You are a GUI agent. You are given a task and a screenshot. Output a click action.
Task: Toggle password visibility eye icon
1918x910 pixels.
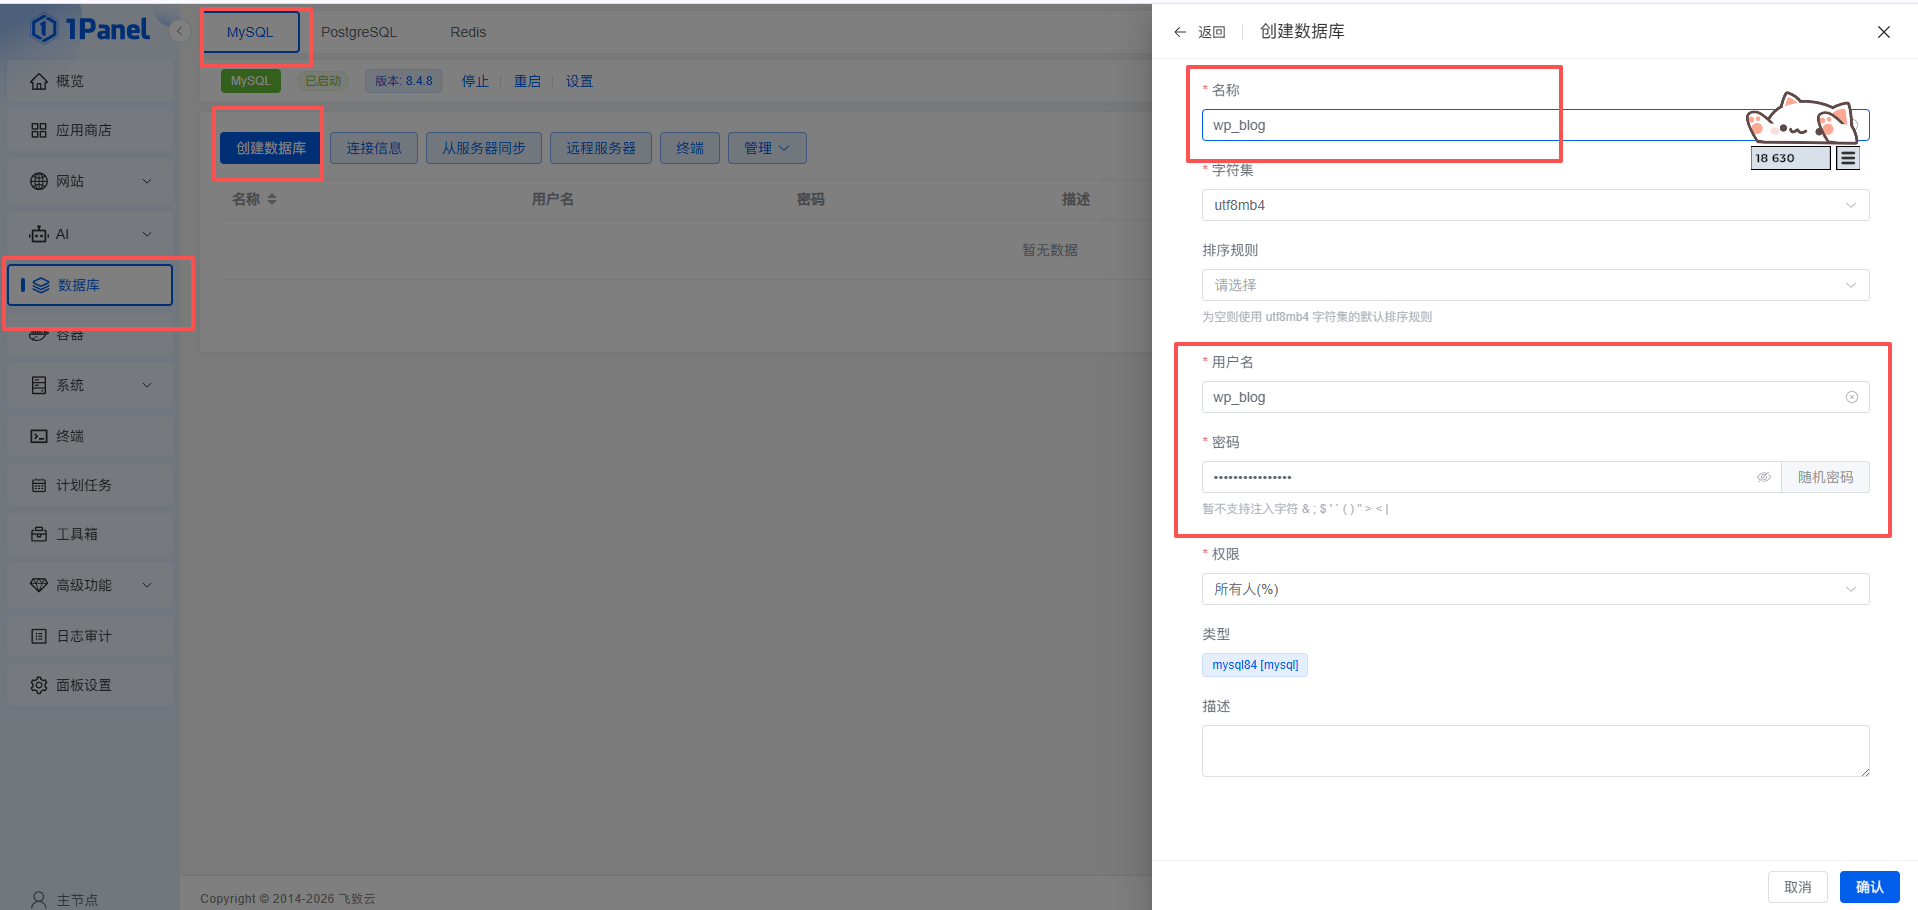1763,477
